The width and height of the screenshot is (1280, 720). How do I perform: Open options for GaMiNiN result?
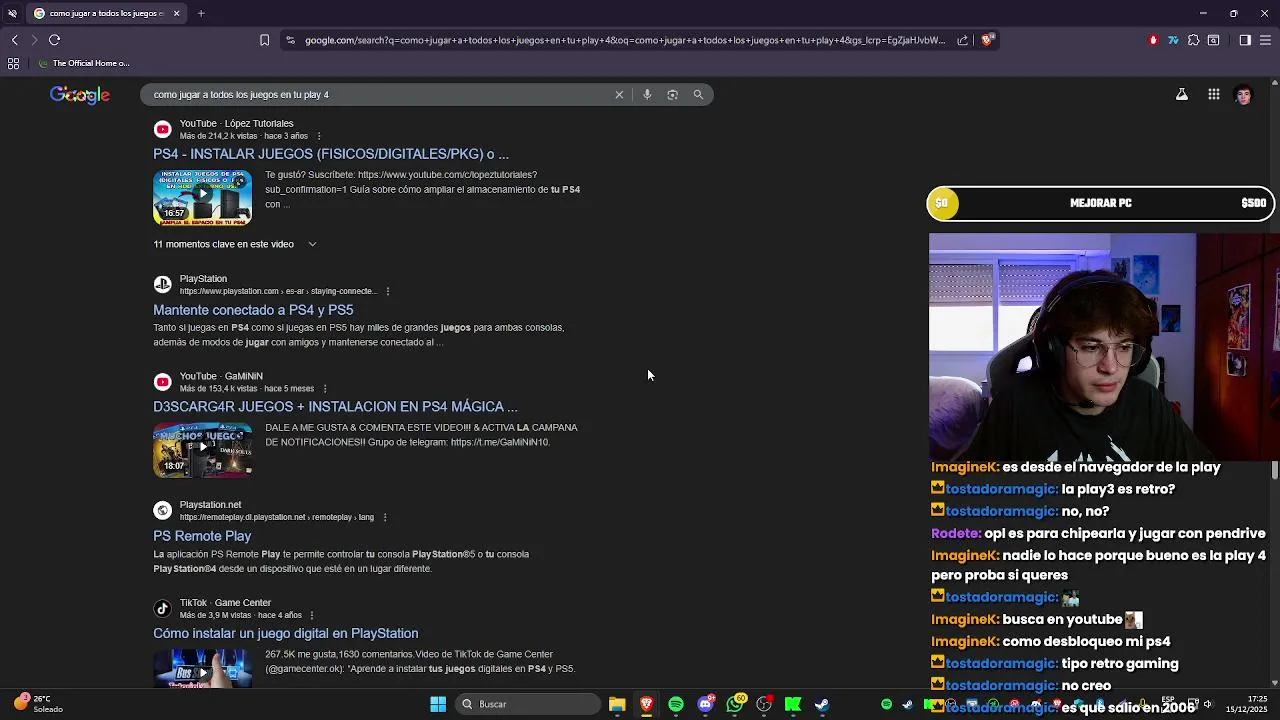point(325,389)
